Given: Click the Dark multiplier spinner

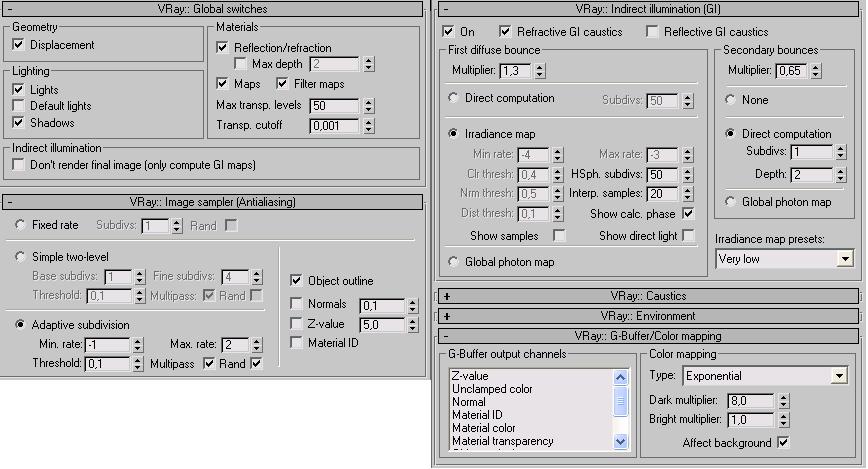Looking at the screenshot, I should pos(783,400).
